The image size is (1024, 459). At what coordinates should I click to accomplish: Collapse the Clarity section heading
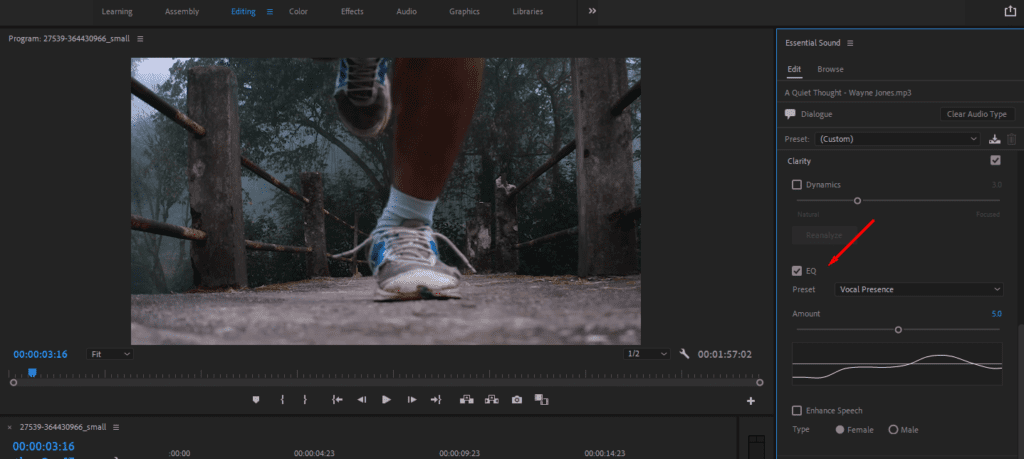click(x=799, y=161)
